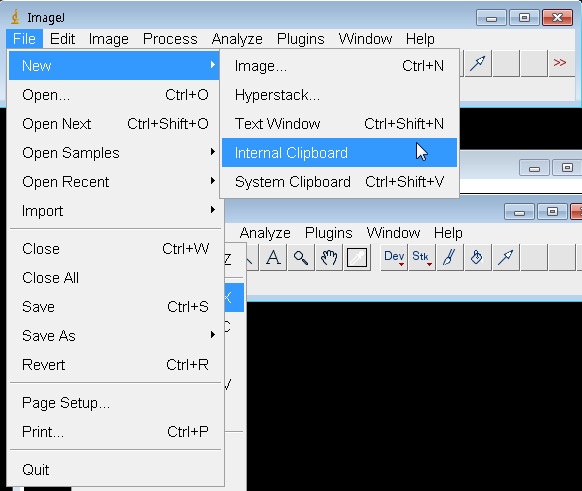Select System Clipboard submenu item

point(339,182)
